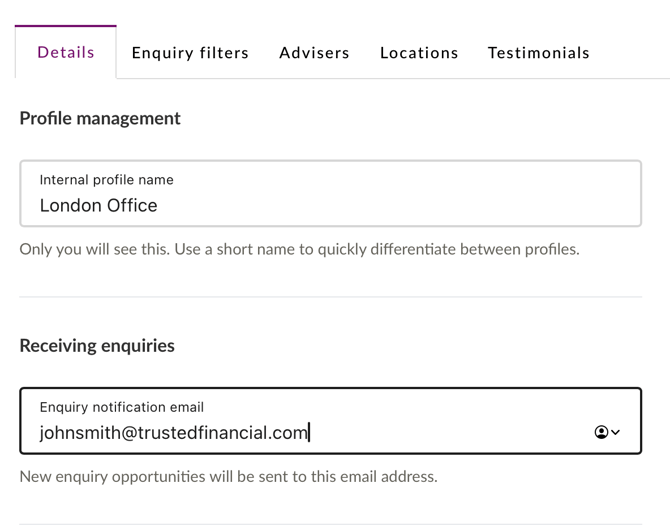Screen dimensions: 670x526
Task: Select the Locations tab
Action: [419, 53]
